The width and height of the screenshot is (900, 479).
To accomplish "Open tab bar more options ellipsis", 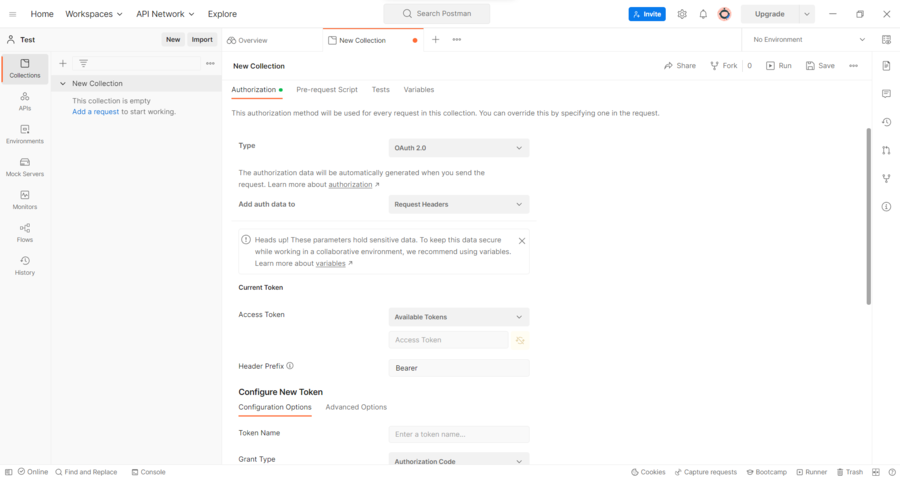I will pos(457,40).
